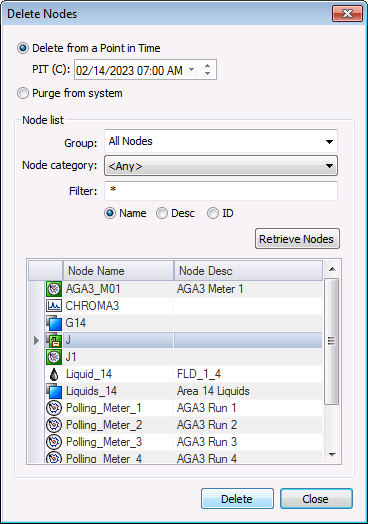Viewport: 368px width, 524px height.
Task: Click the J1 meter node icon
Action: [x=54, y=357]
